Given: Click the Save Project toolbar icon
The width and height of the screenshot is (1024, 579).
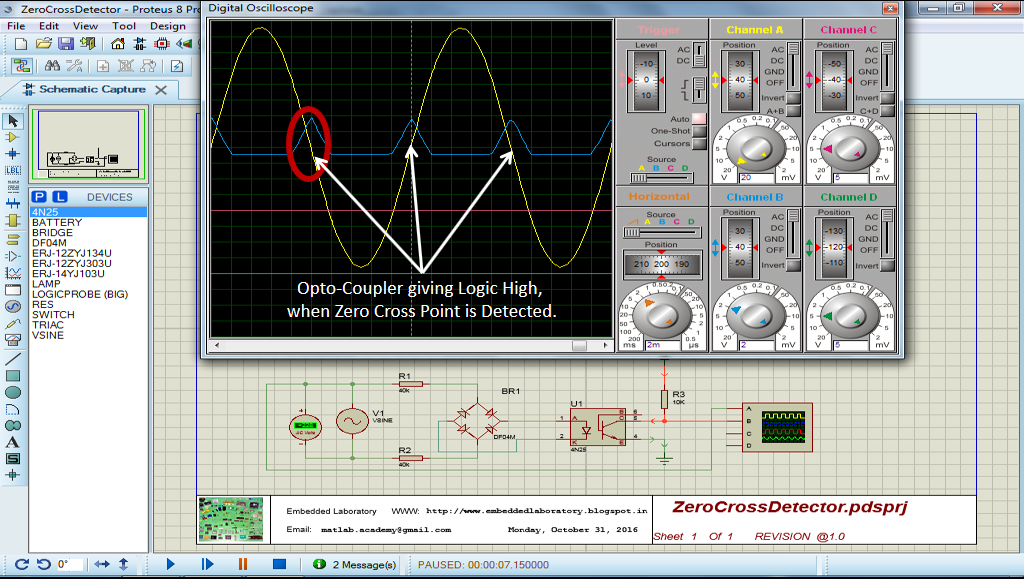Looking at the screenshot, I should click(x=66, y=43).
